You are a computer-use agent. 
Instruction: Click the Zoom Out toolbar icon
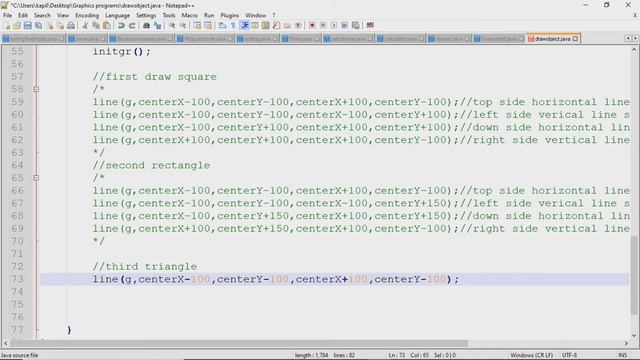click(x=183, y=26)
